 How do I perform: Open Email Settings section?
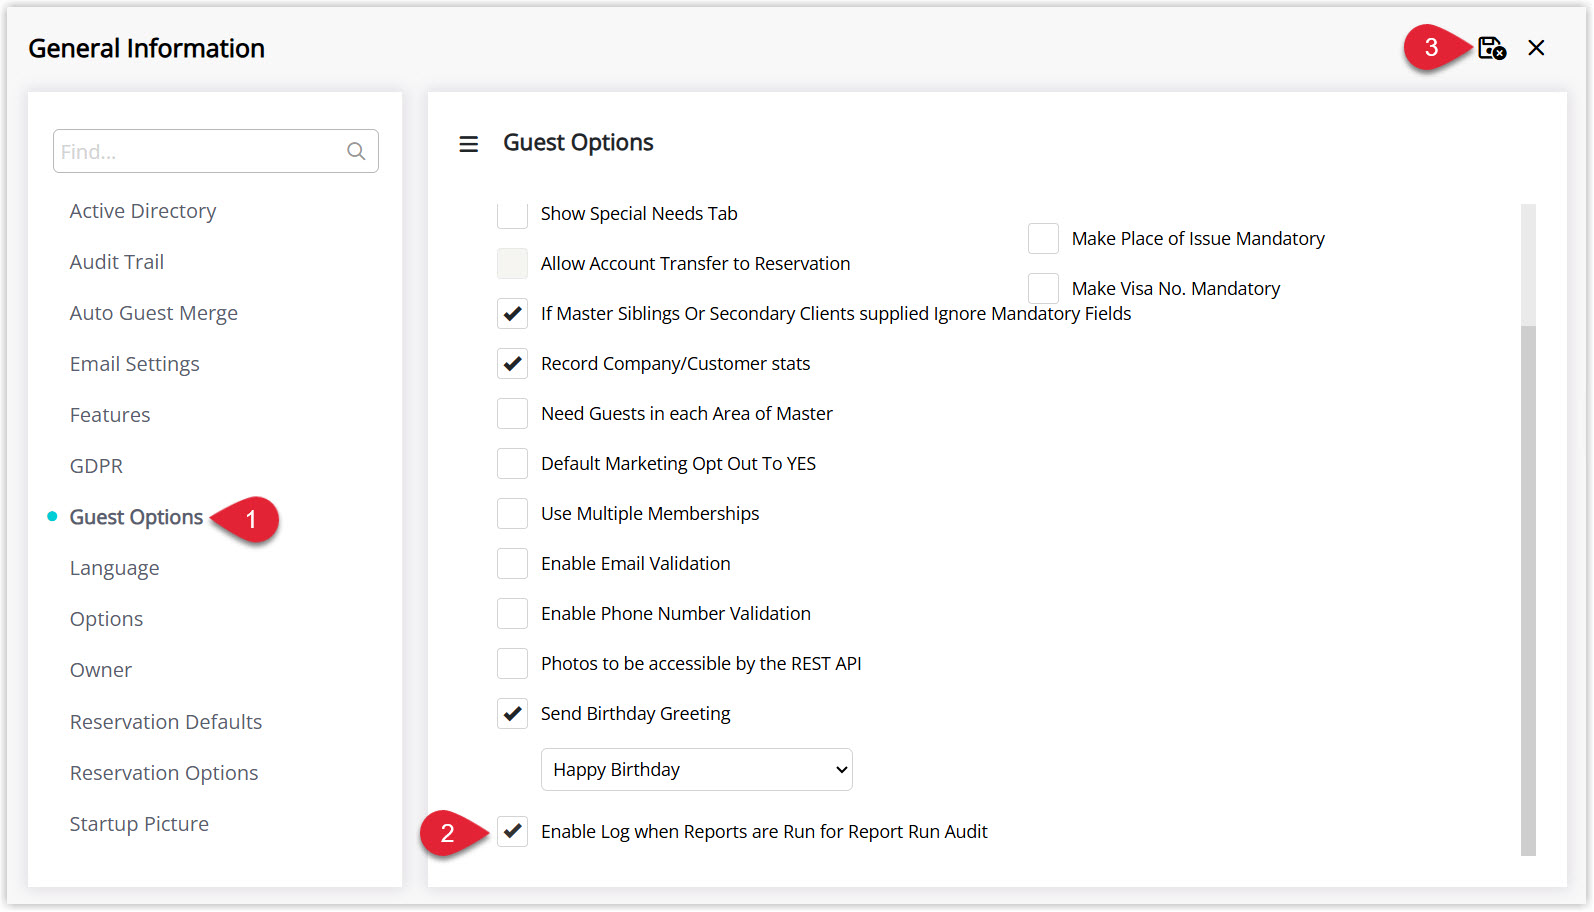(135, 364)
